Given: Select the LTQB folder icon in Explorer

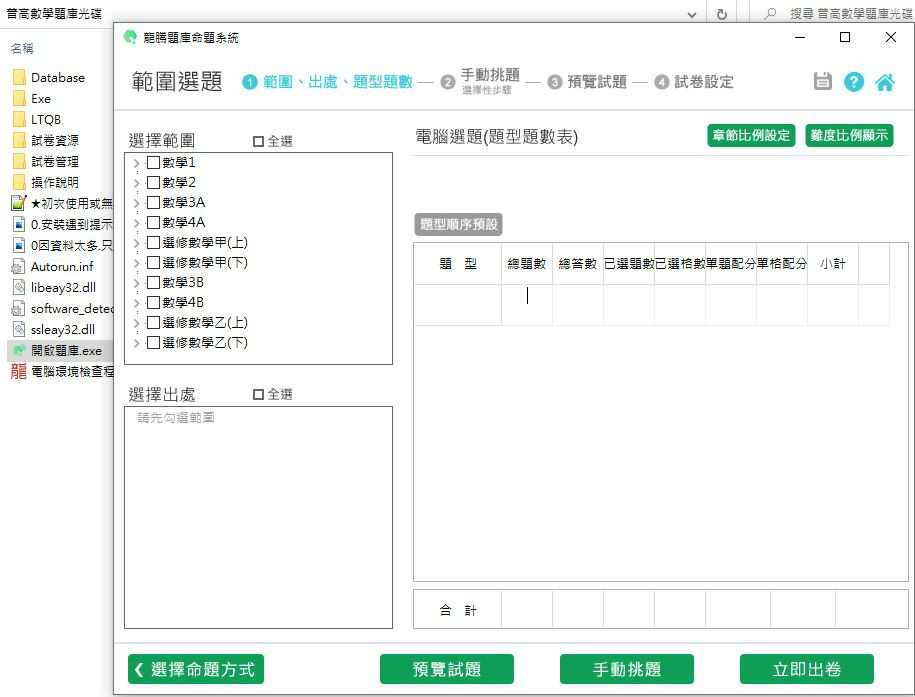Looking at the screenshot, I should coord(19,119).
